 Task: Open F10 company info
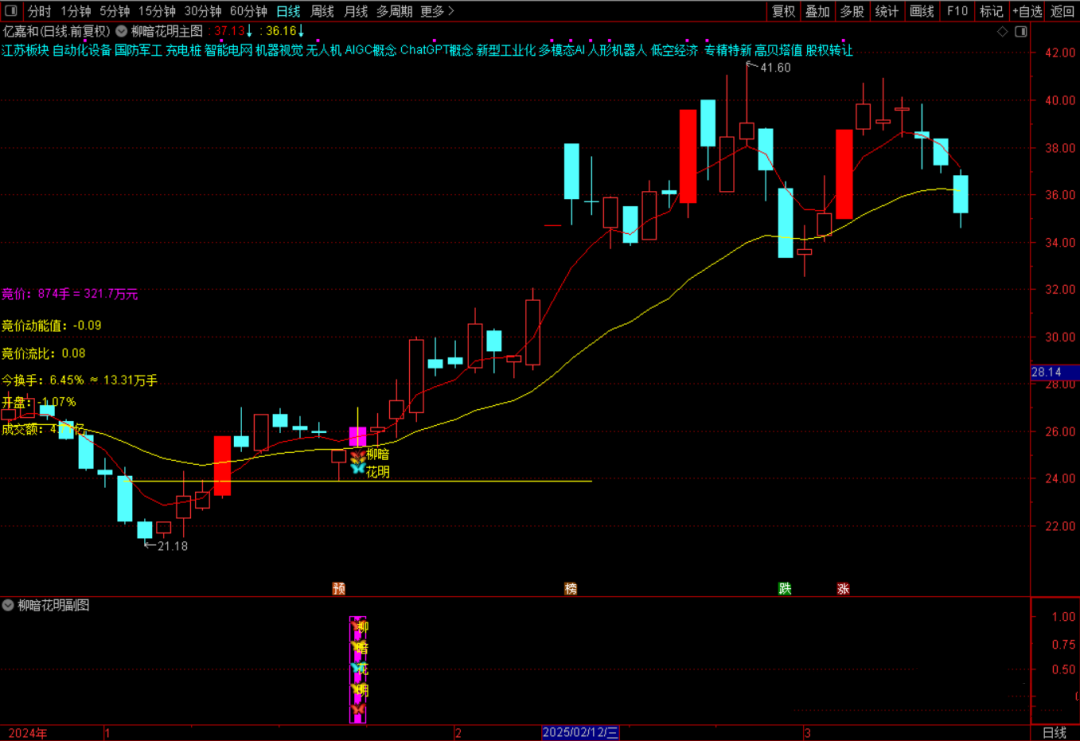[957, 11]
